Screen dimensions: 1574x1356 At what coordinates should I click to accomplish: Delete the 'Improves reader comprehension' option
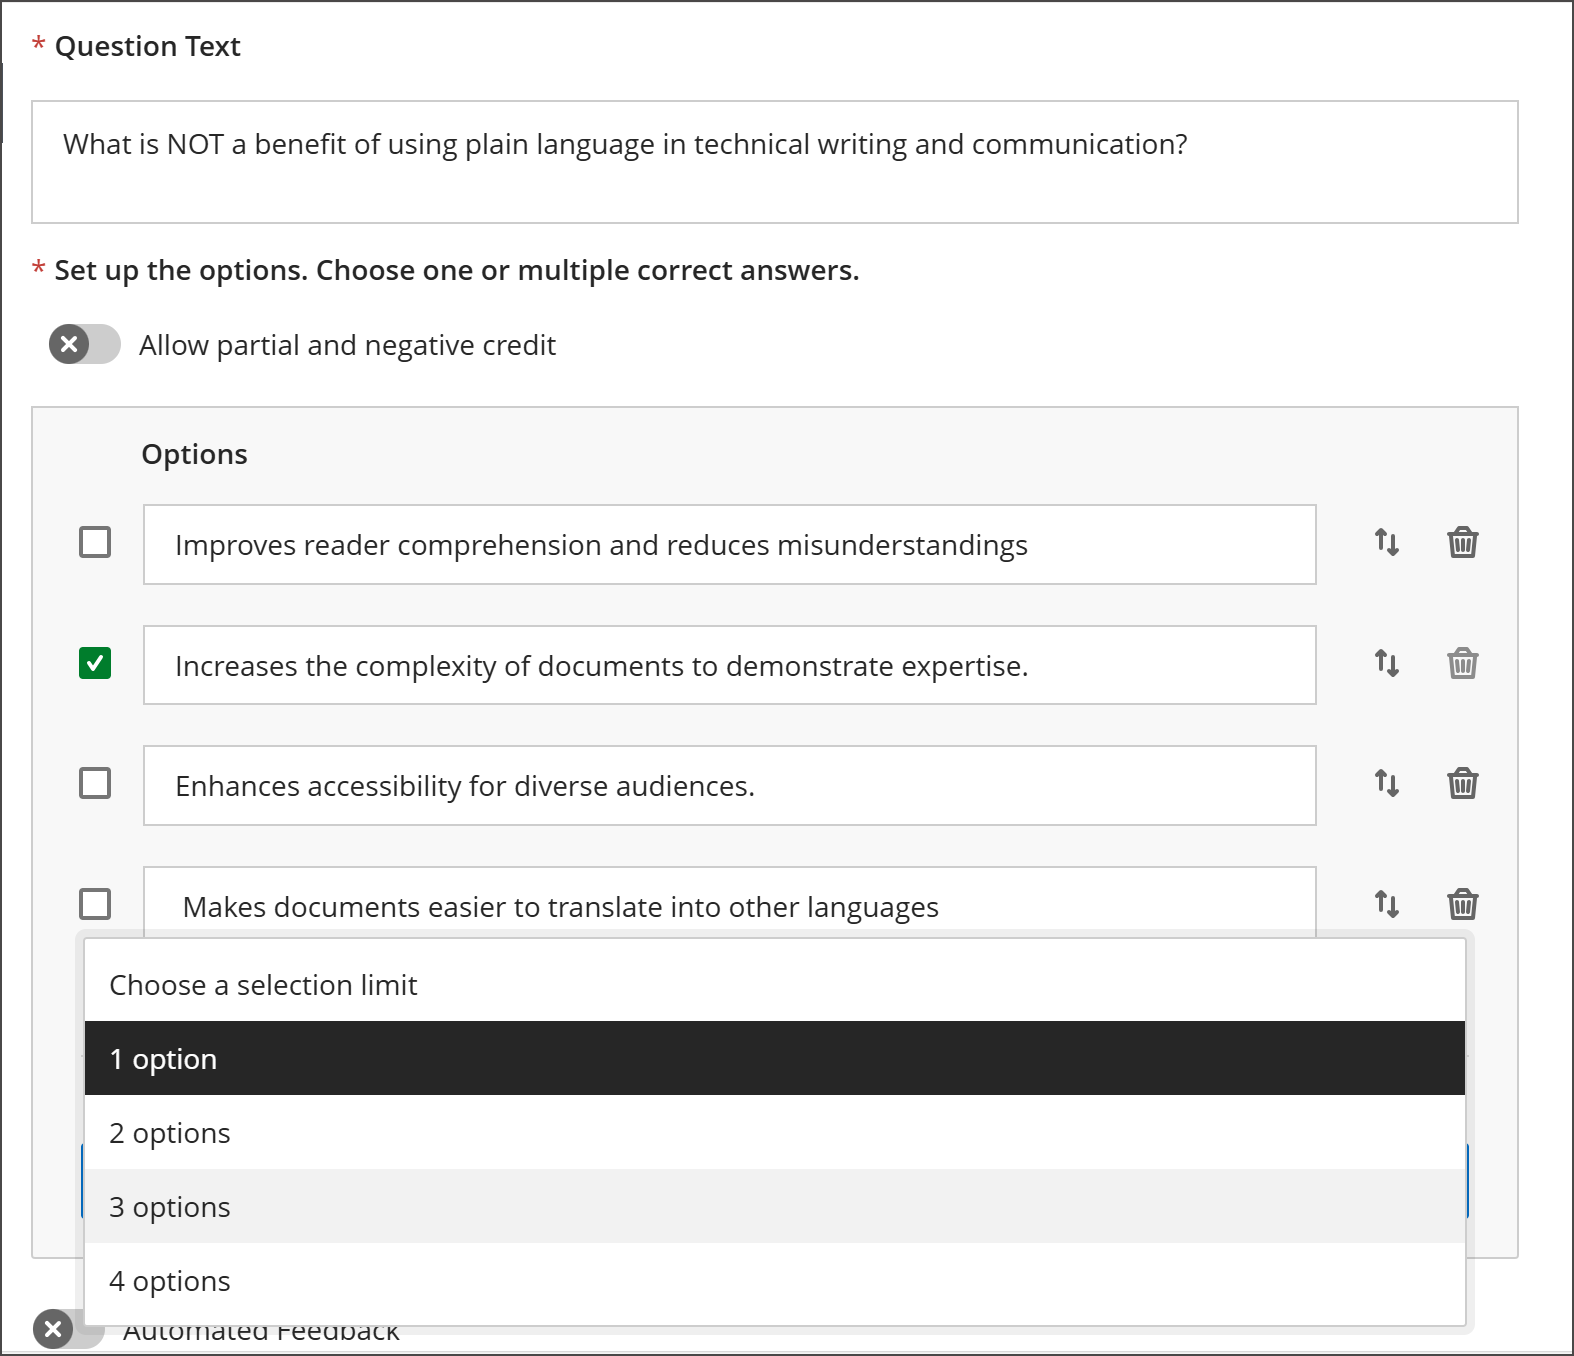pyautogui.click(x=1462, y=543)
